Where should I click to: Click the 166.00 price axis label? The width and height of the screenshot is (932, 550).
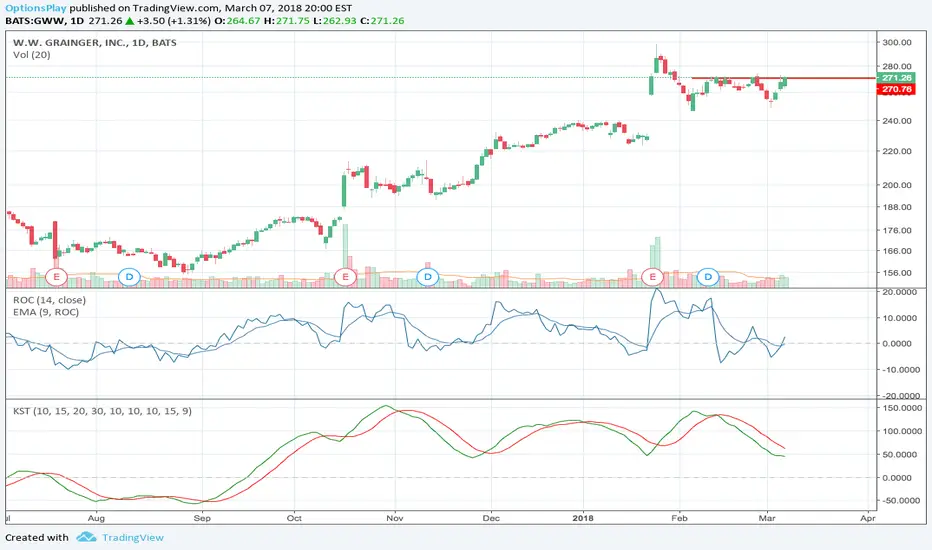pos(897,251)
